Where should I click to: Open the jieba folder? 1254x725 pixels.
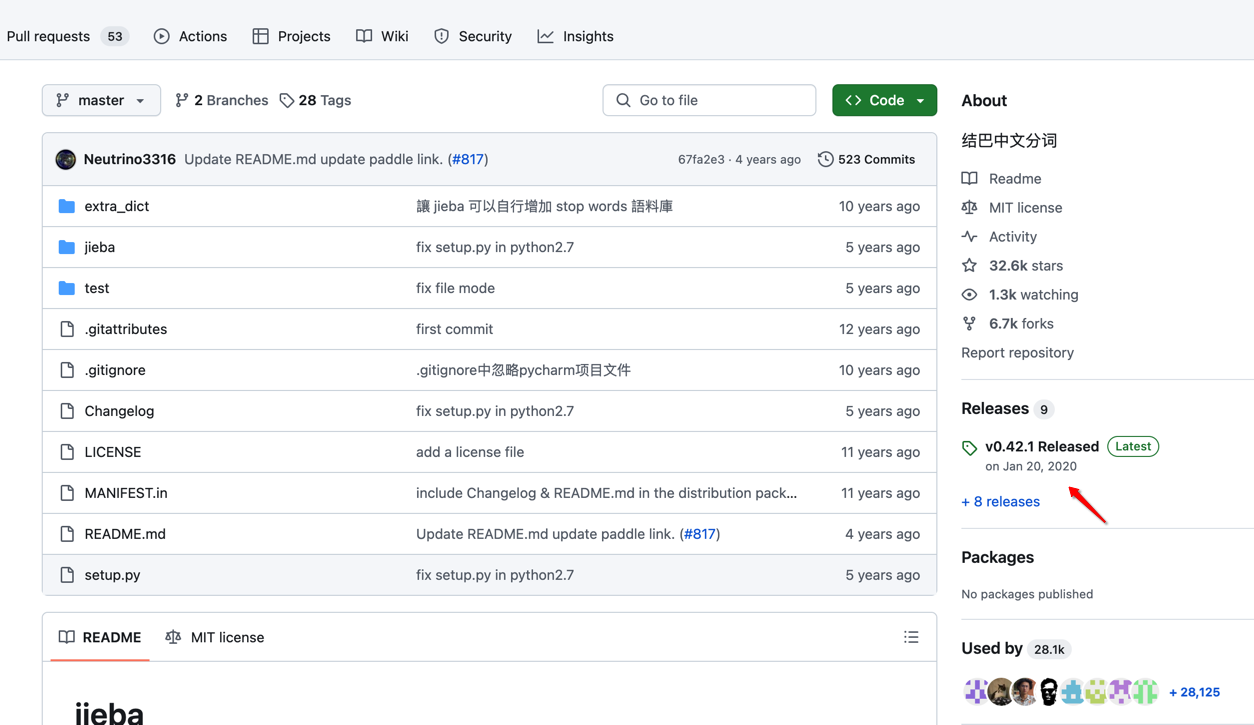[x=100, y=247]
